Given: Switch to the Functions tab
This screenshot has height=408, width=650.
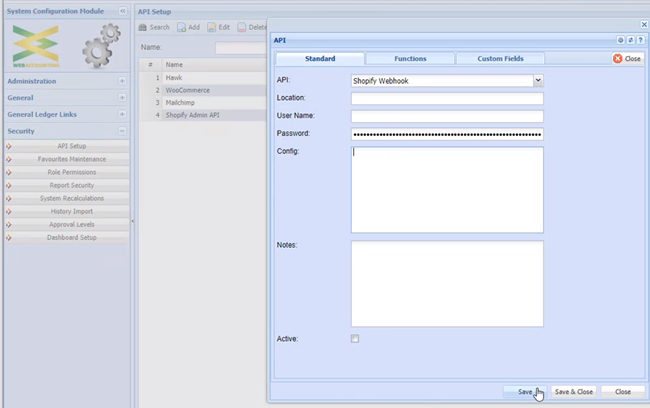Looking at the screenshot, I should point(410,59).
